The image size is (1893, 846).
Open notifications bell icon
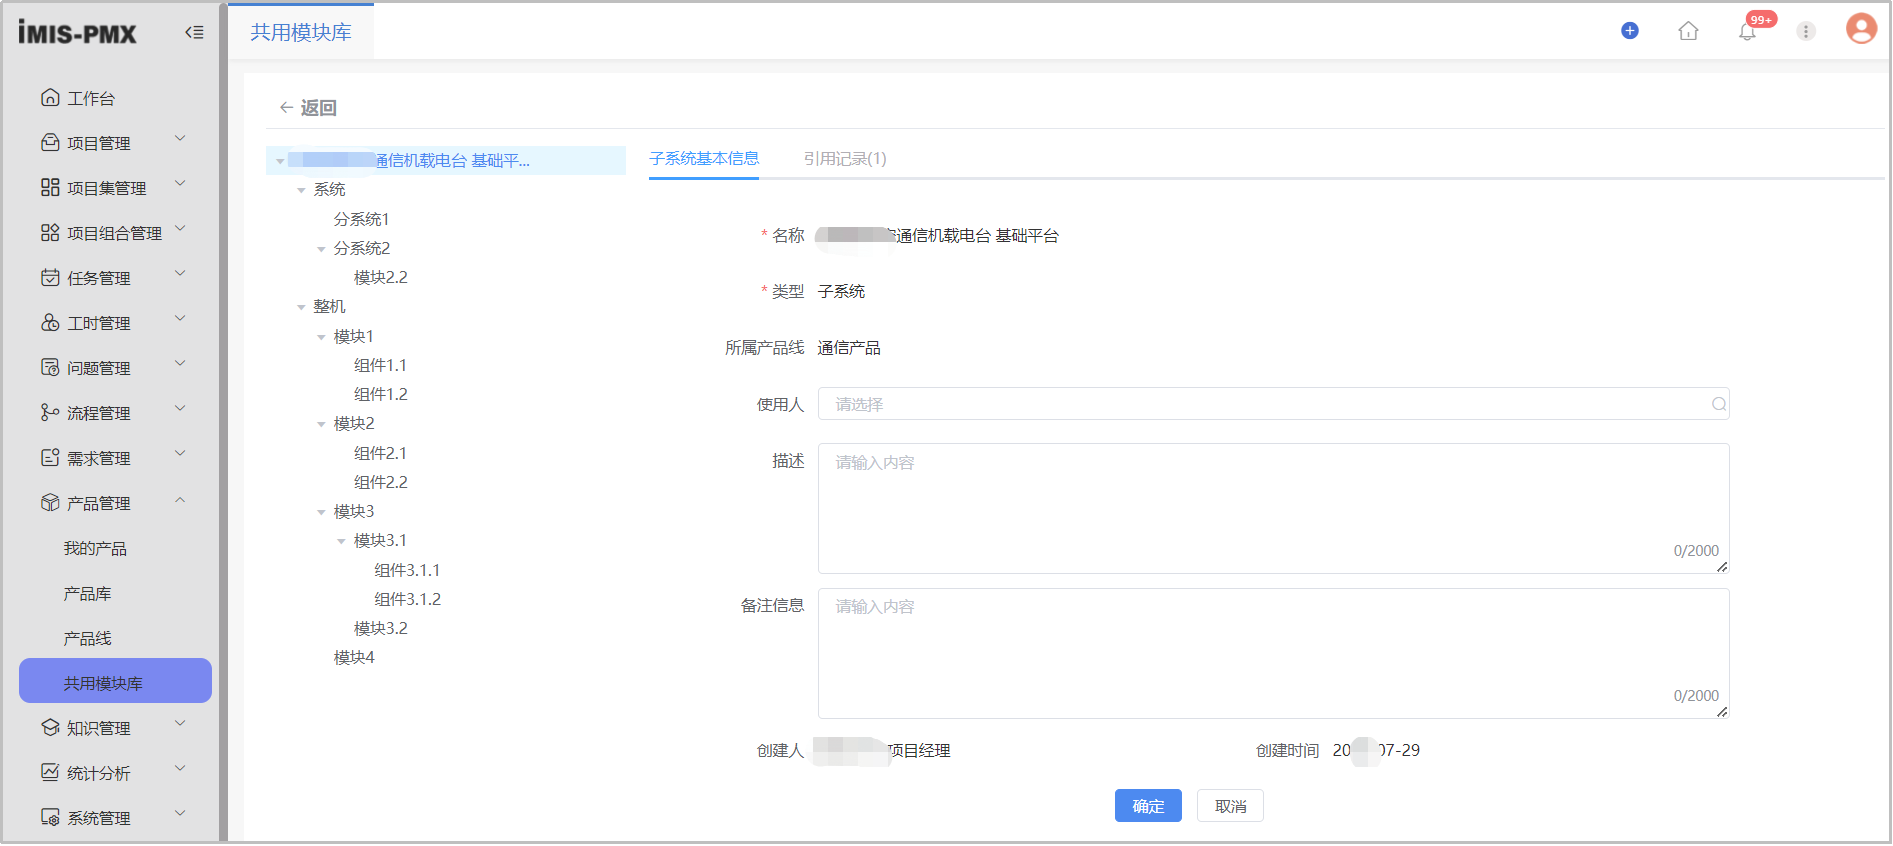(1747, 32)
